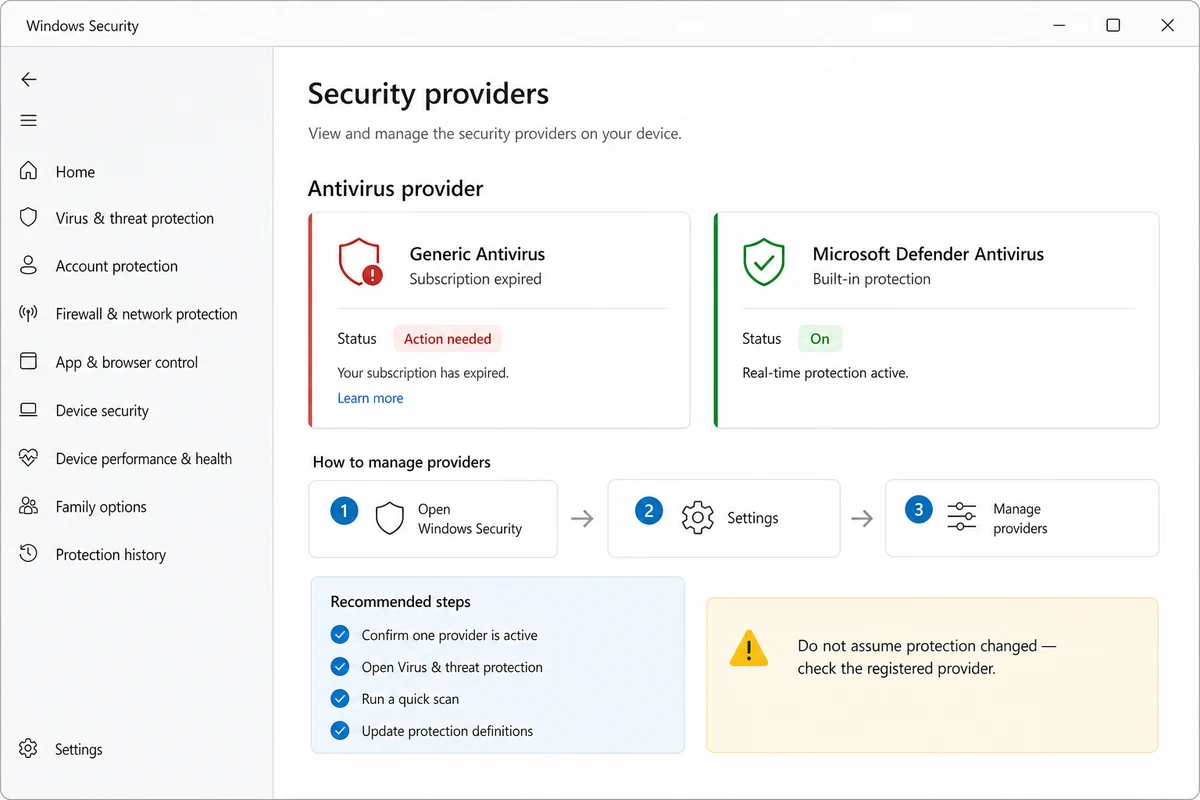Click red warning shield on Generic Antivirus
The width and height of the screenshot is (1200, 800).
click(360, 262)
